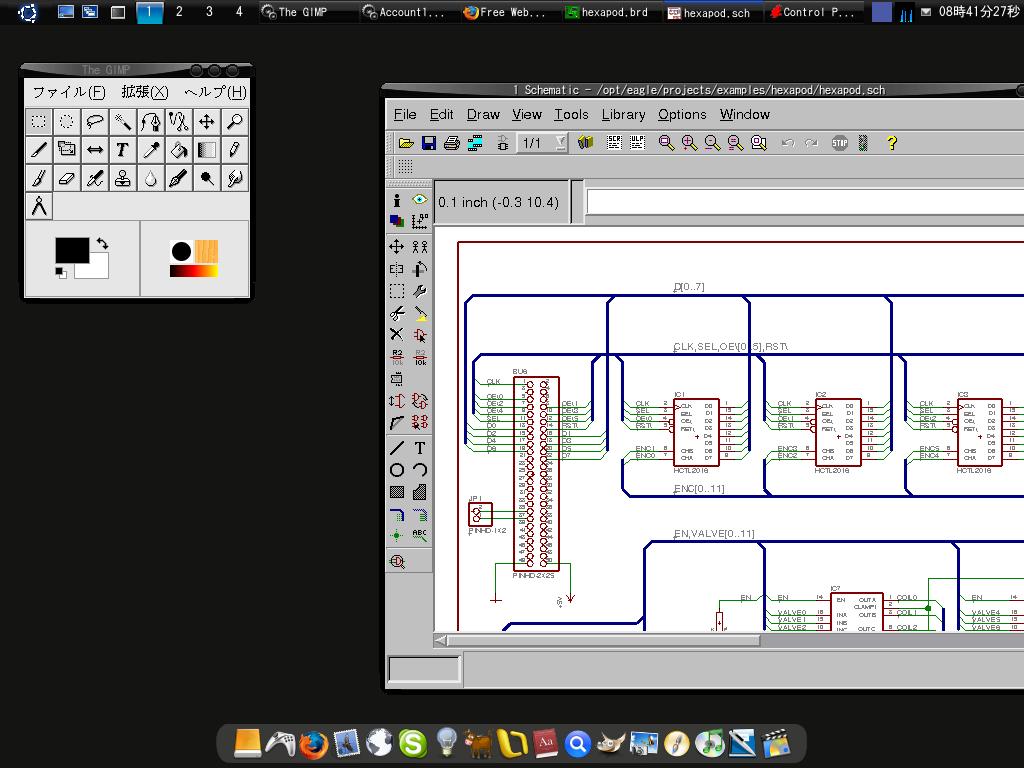Click the Eagle print icon
Viewport: 1024px width, 768px height.
click(x=451, y=143)
